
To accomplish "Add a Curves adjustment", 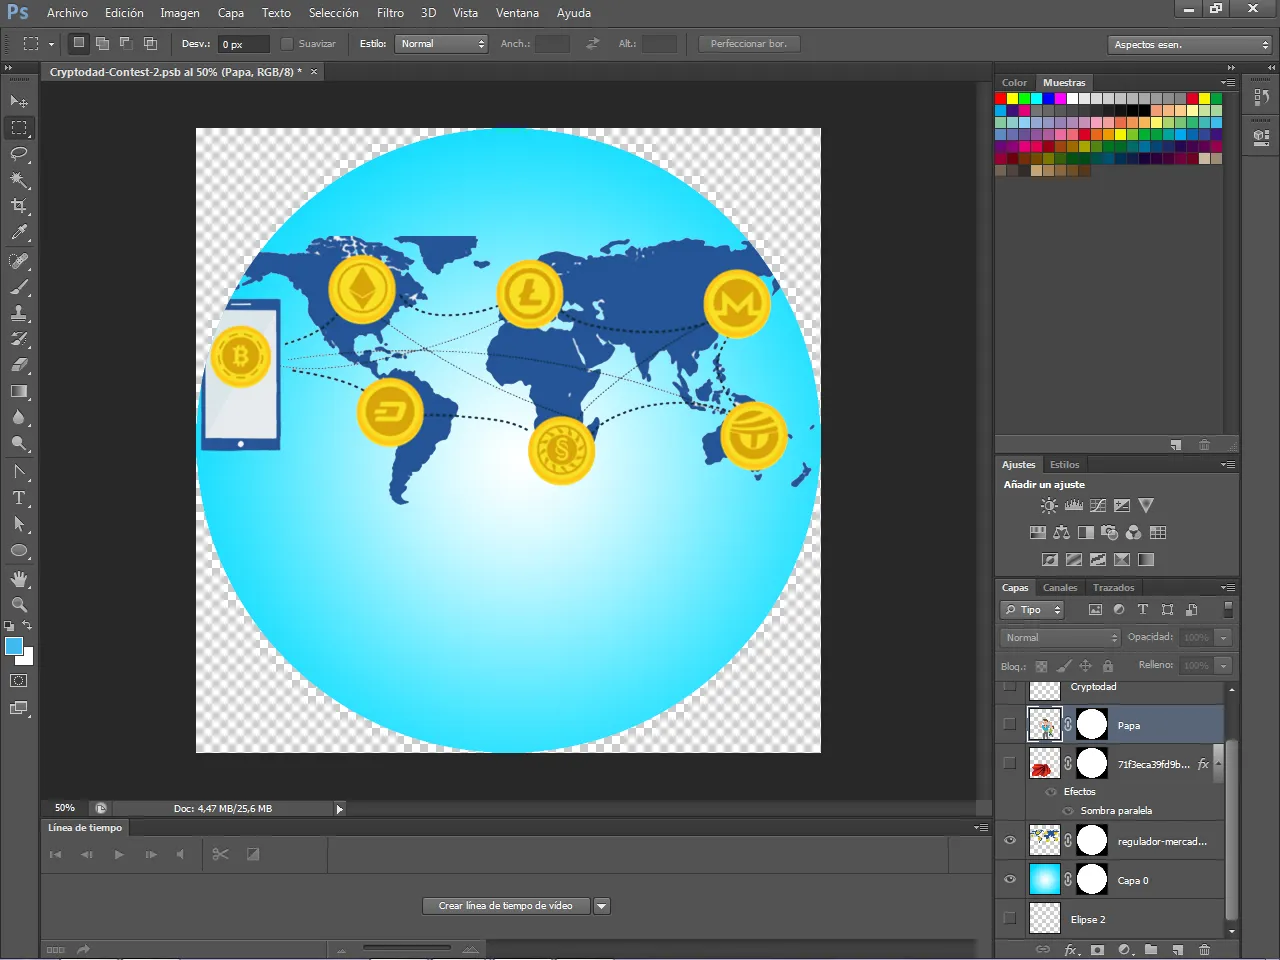I will pyautogui.click(x=1098, y=506).
